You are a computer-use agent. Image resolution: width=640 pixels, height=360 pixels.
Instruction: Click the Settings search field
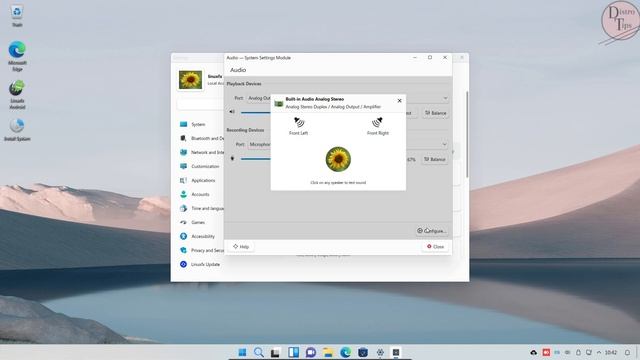200,104
